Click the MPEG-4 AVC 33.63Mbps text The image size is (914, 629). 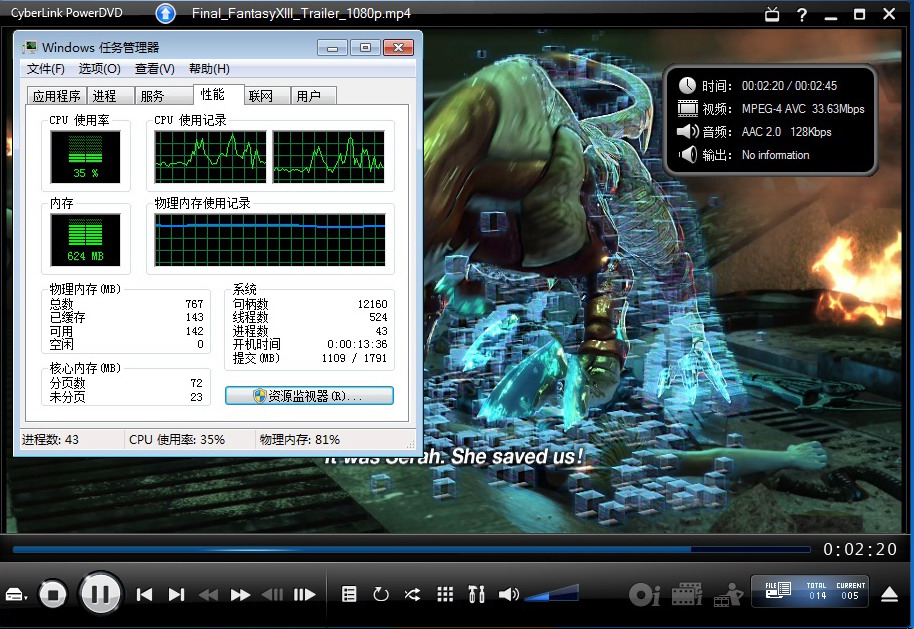click(x=803, y=108)
